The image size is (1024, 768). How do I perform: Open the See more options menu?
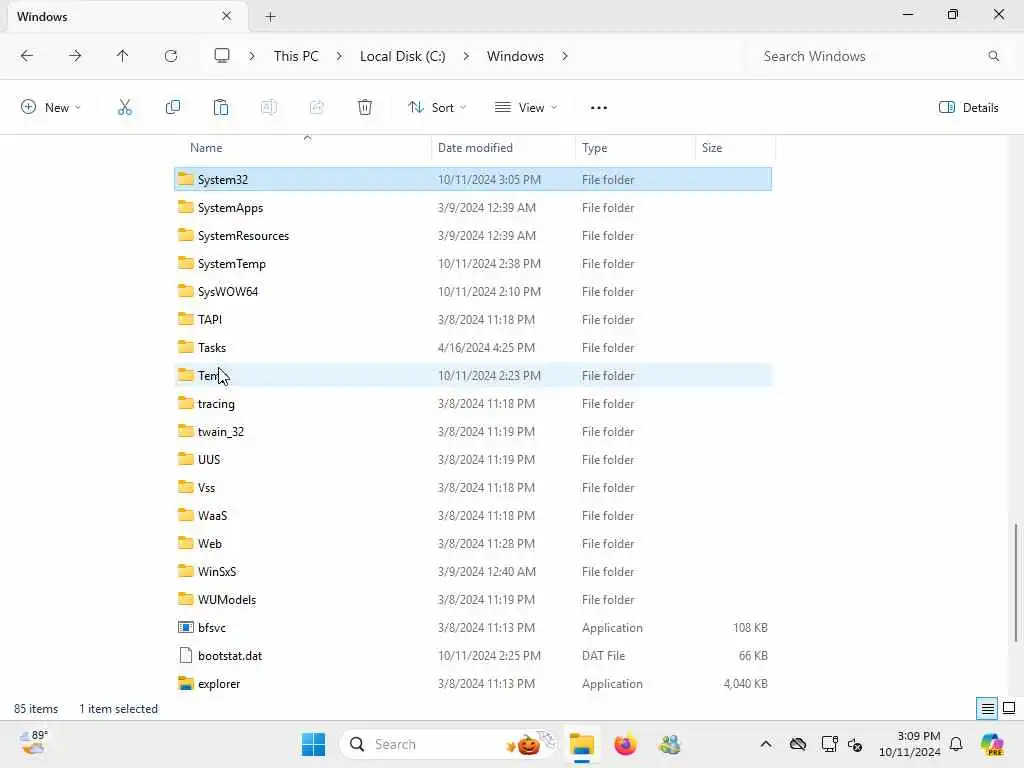tap(599, 108)
